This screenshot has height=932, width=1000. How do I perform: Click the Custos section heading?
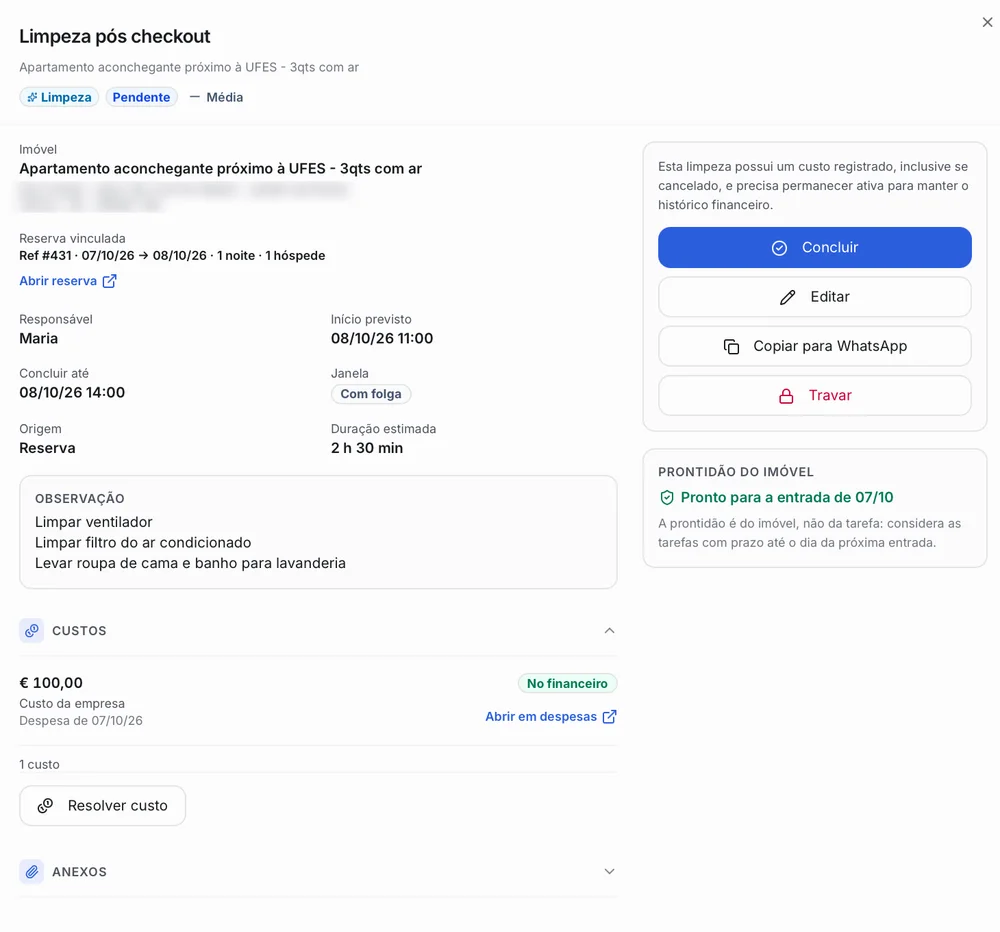pos(79,630)
